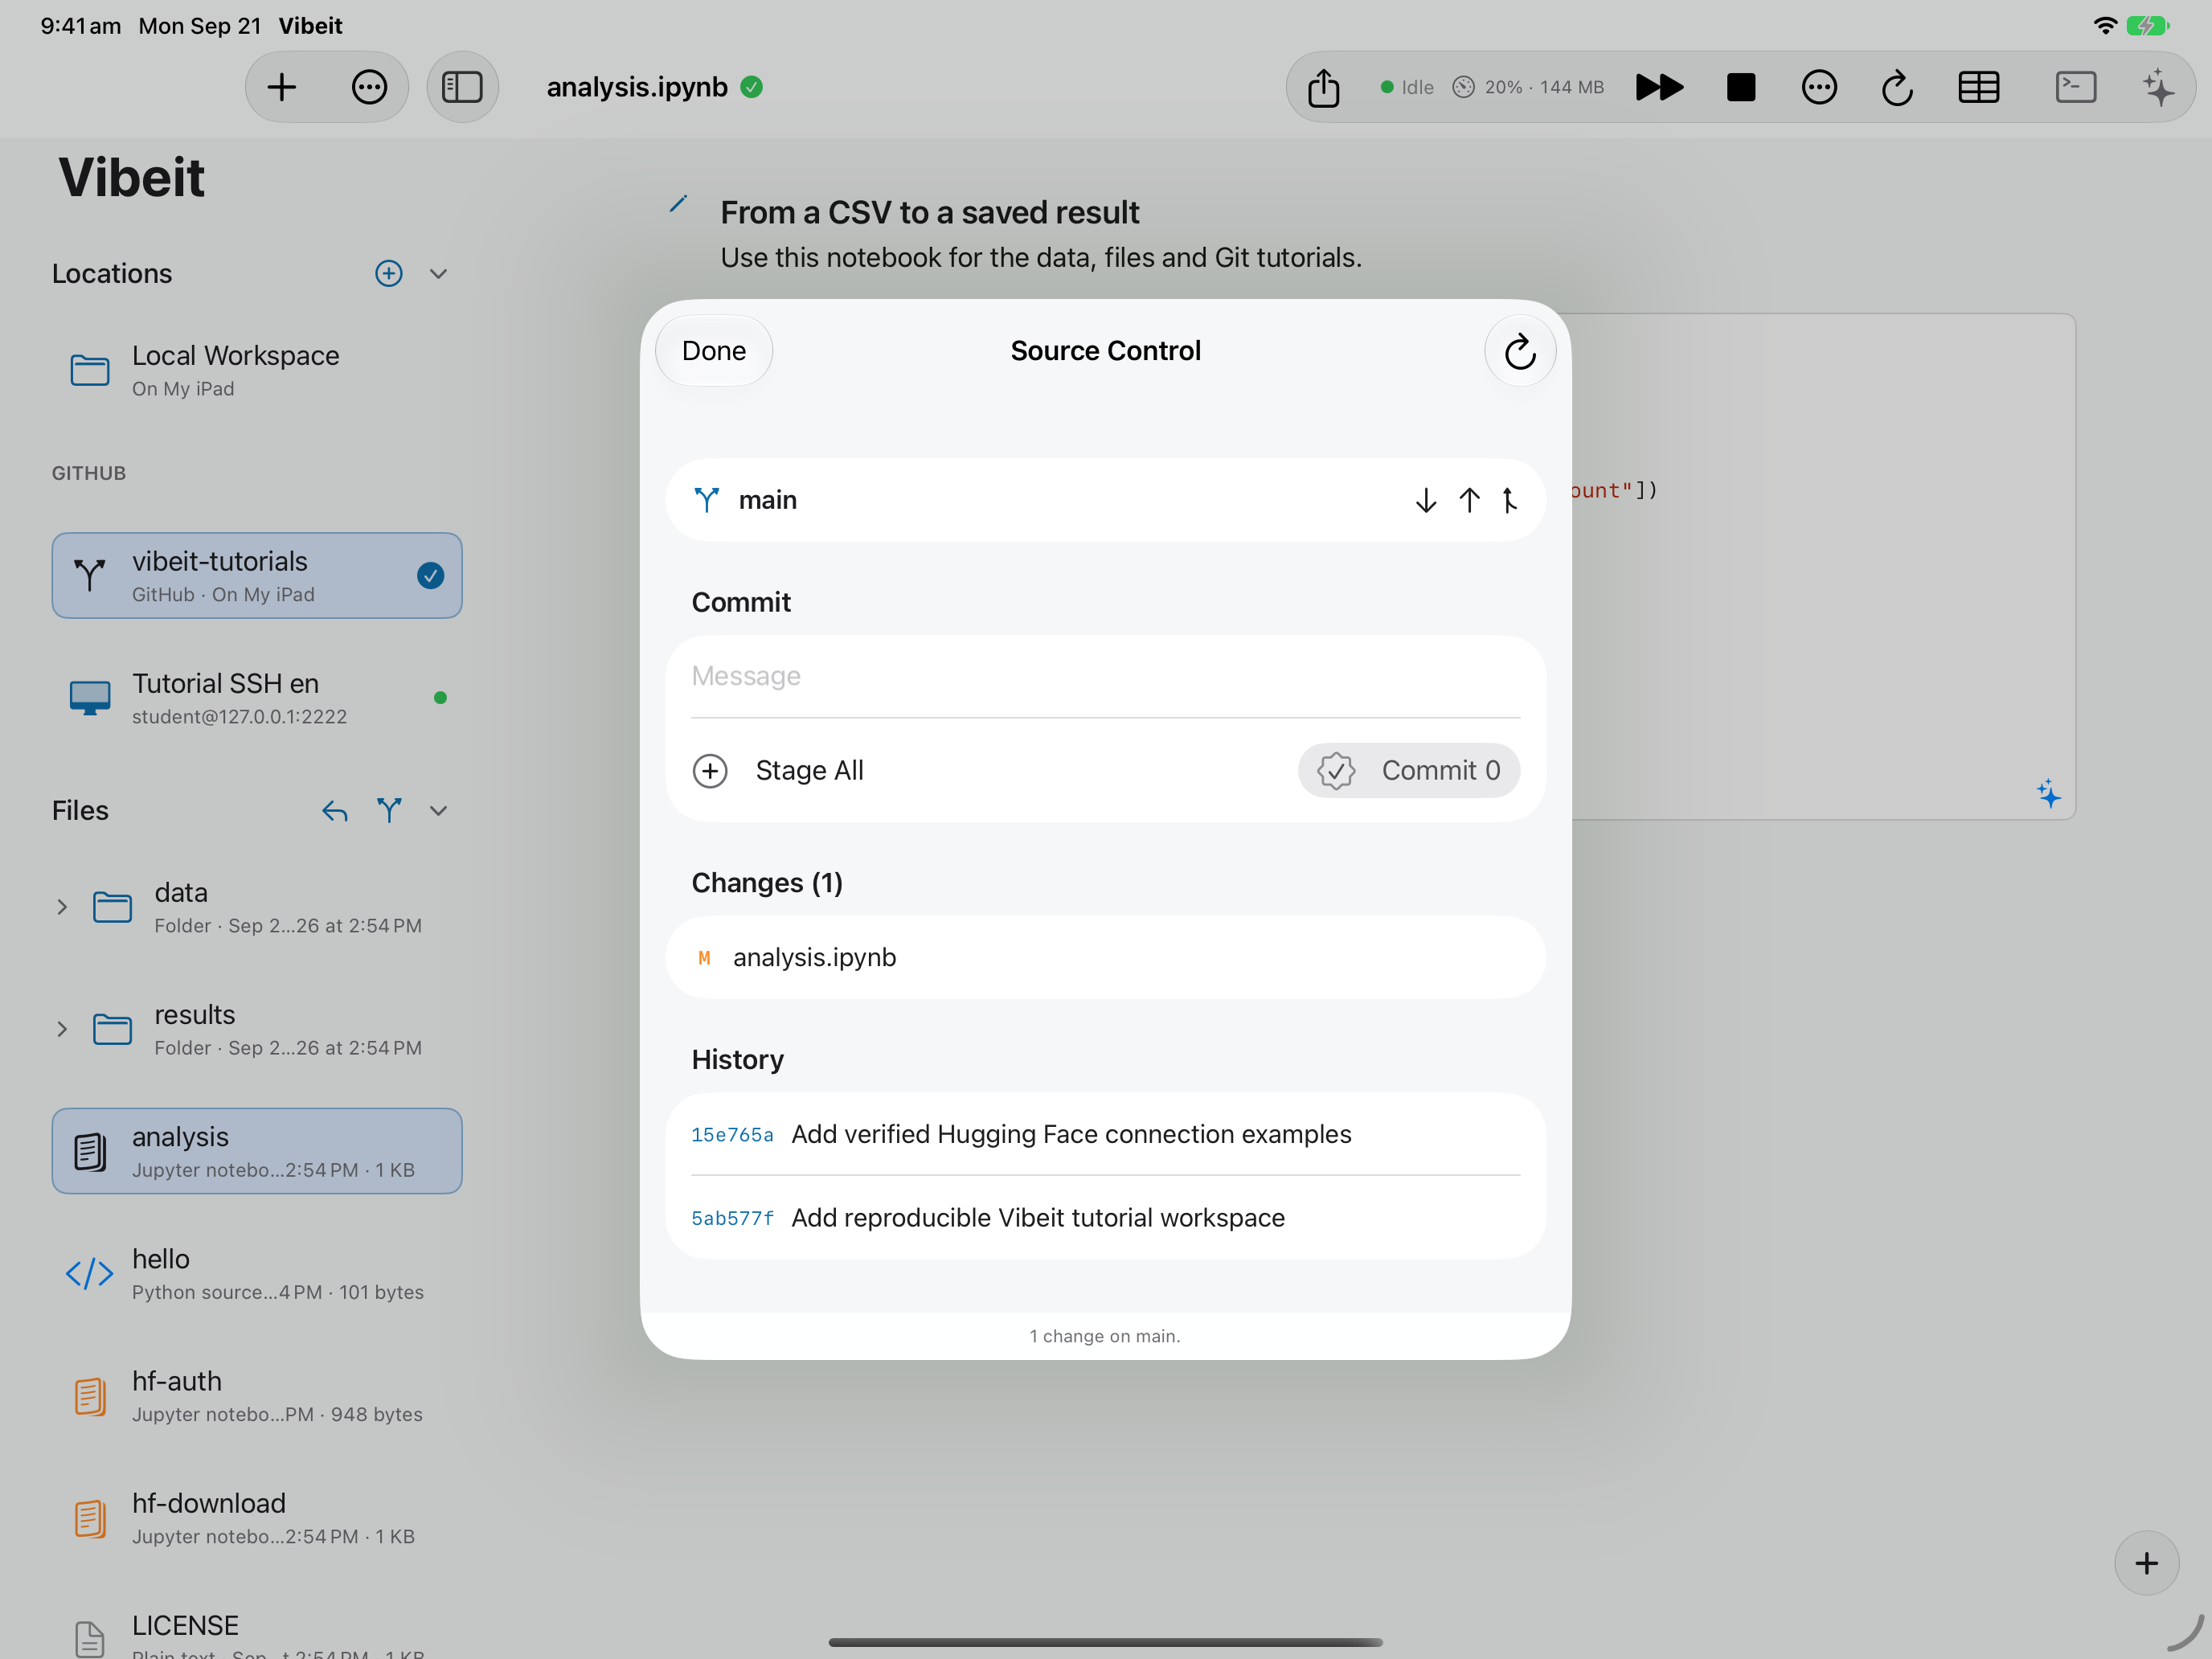Click the back arrow in Files header
2212x1659 pixels.
click(335, 811)
